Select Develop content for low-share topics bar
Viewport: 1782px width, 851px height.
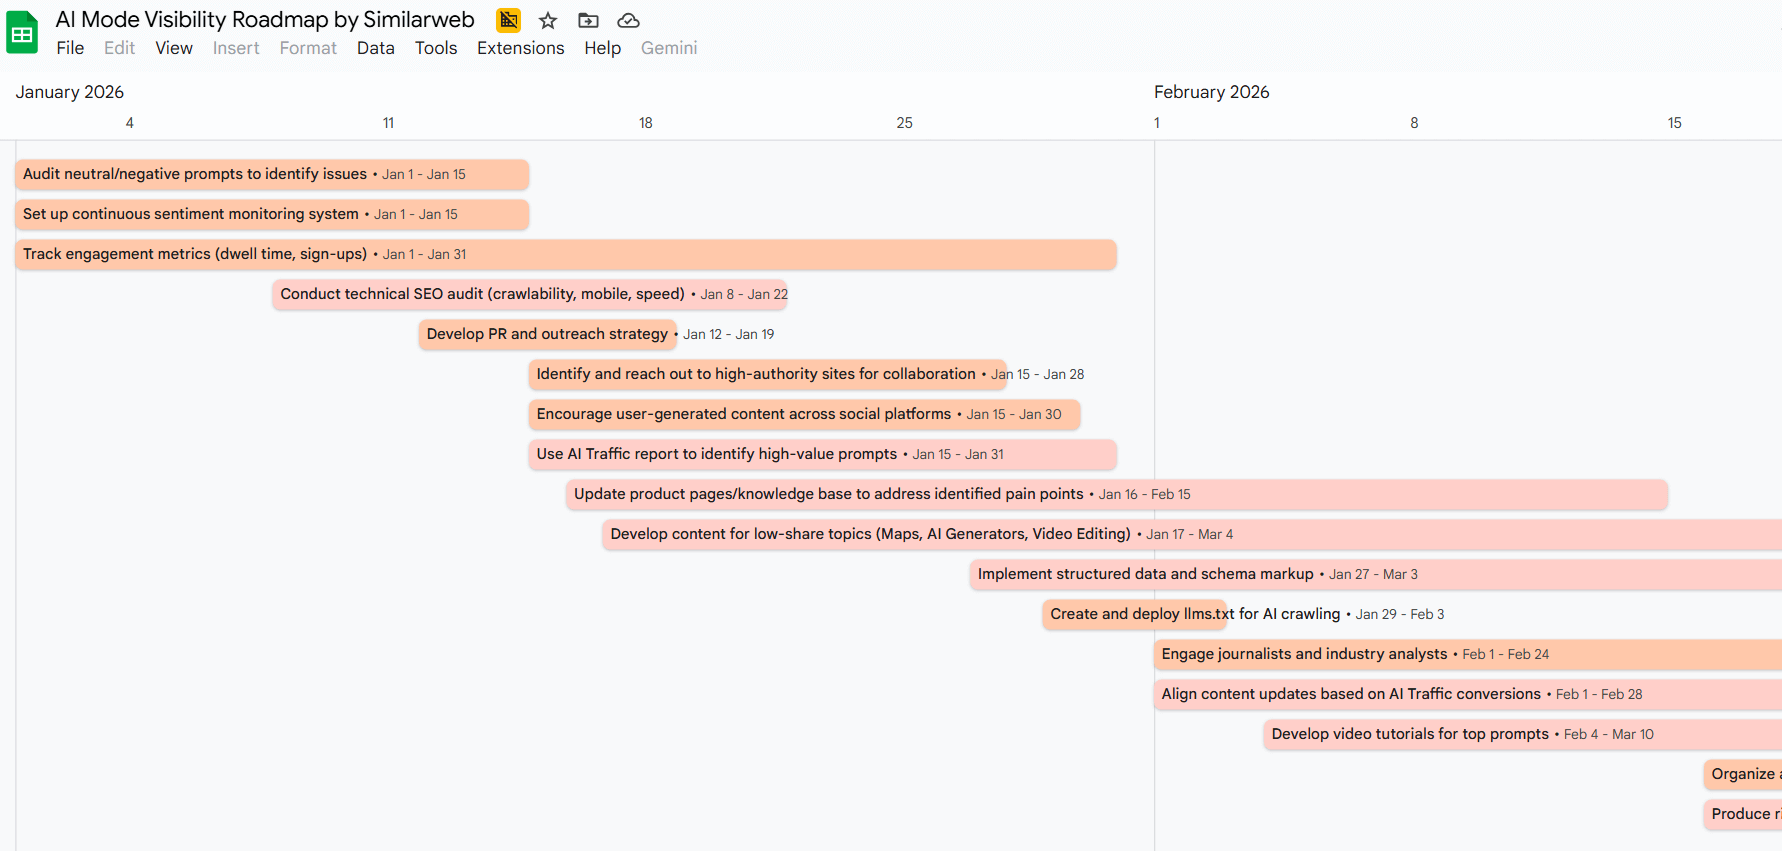[x=1192, y=534]
